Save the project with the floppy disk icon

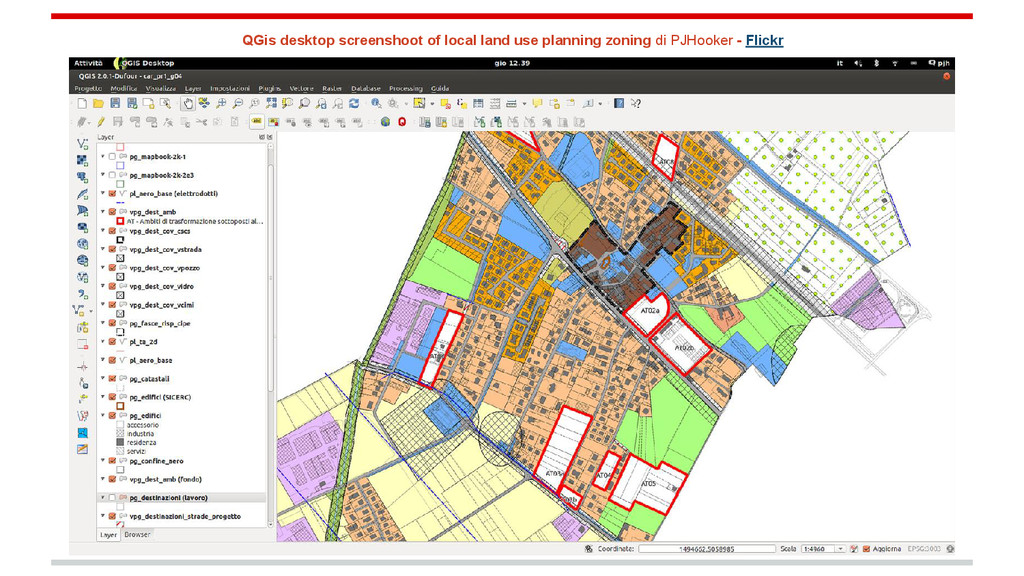coord(115,103)
